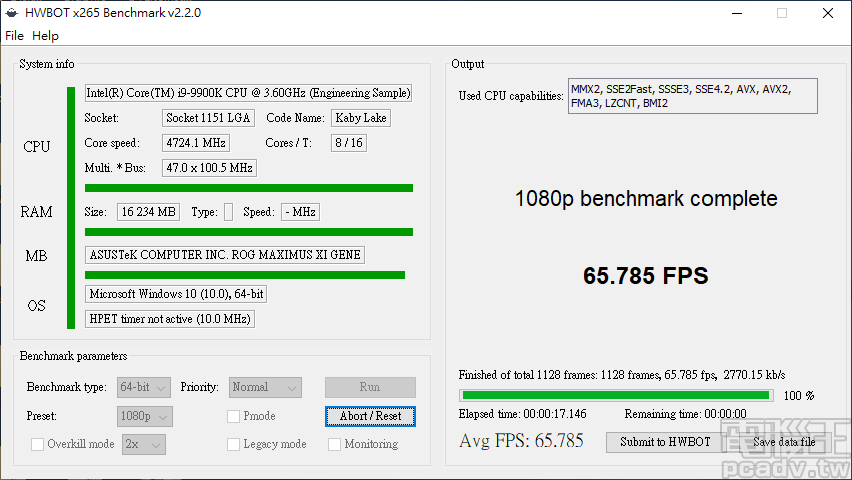
Task: Click the Elapsed time 00:00:17.146 text
Action: 523,414
